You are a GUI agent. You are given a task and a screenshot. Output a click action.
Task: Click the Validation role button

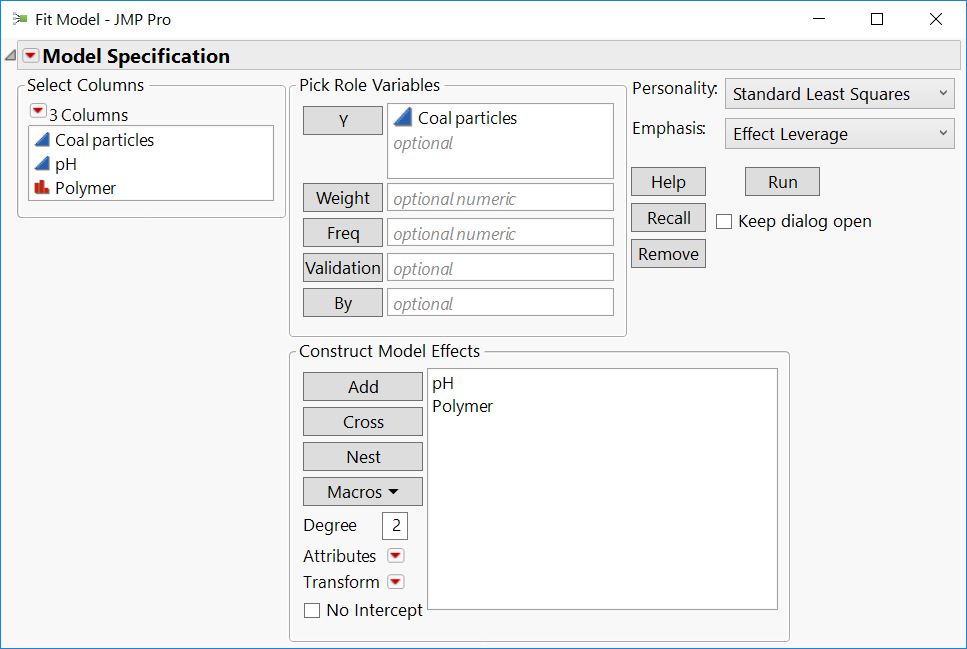click(x=342, y=268)
